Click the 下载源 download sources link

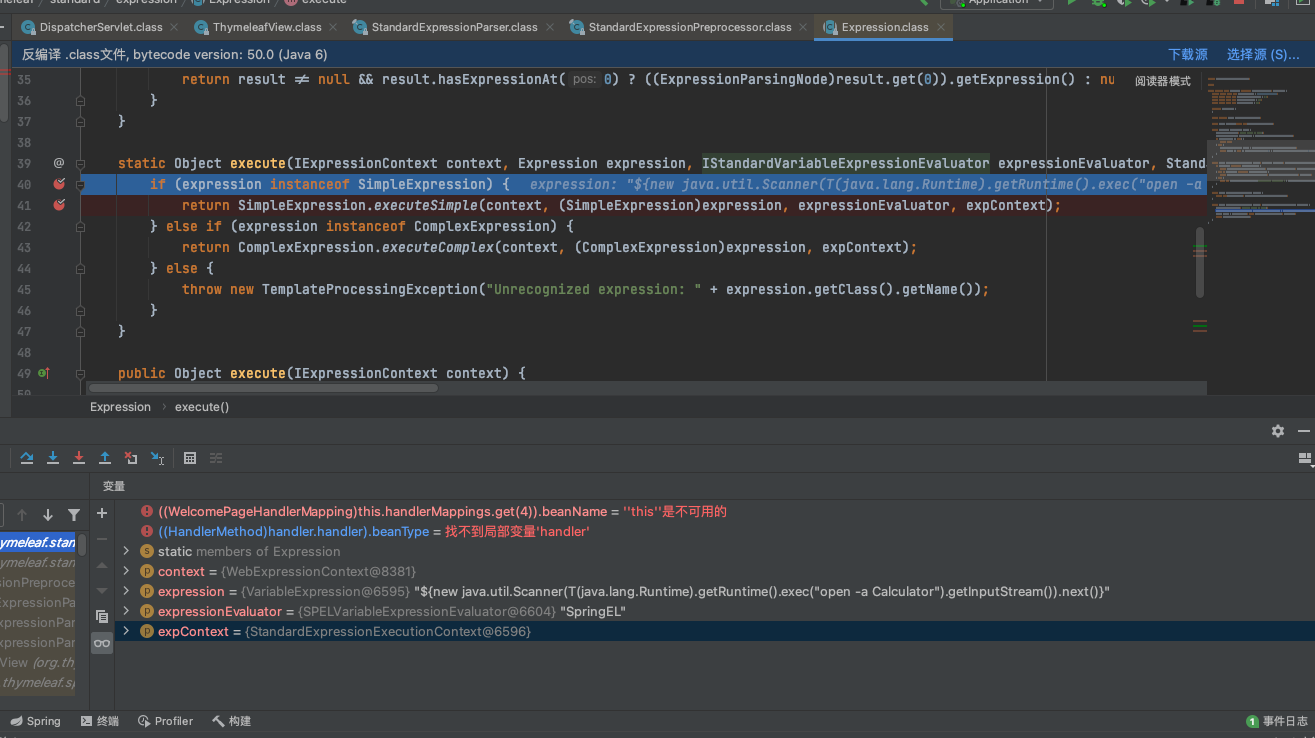click(x=1188, y=55)
